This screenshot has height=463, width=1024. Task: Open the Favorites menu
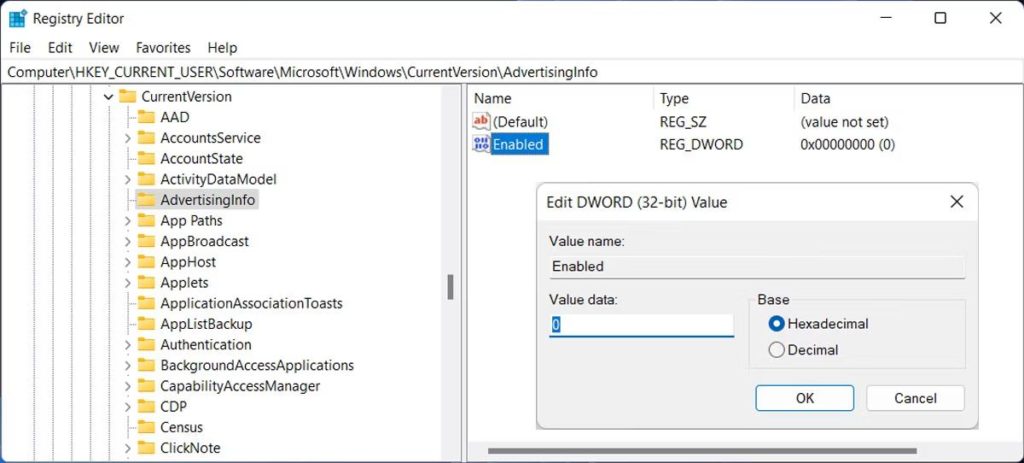pyautogui.click(x=163, y=47)
